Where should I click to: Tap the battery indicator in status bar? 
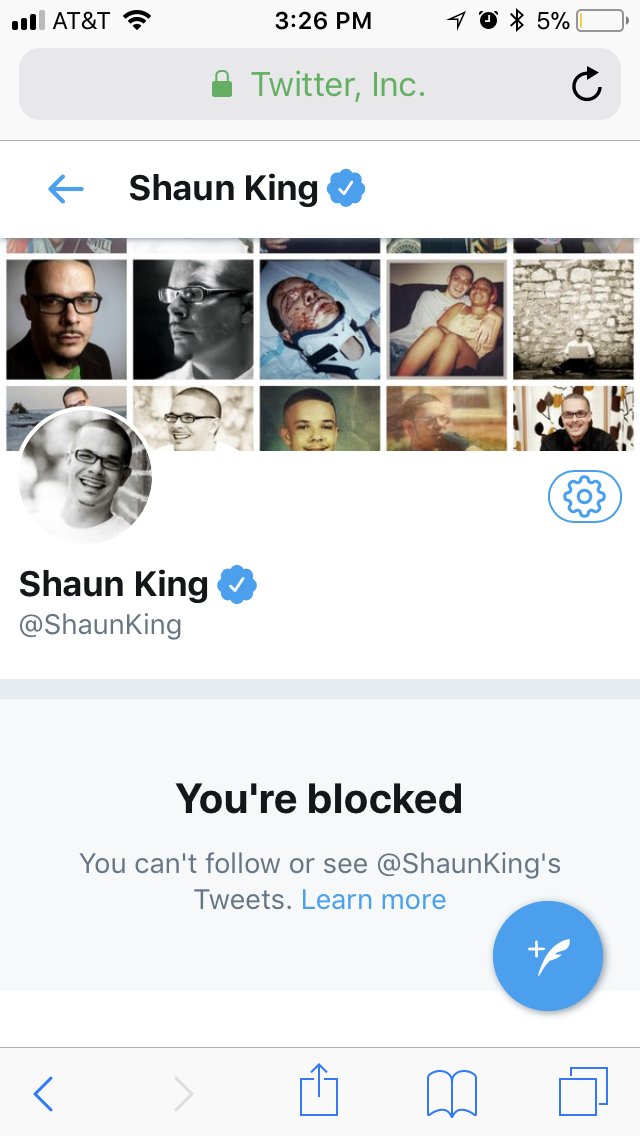coord(603,21)
